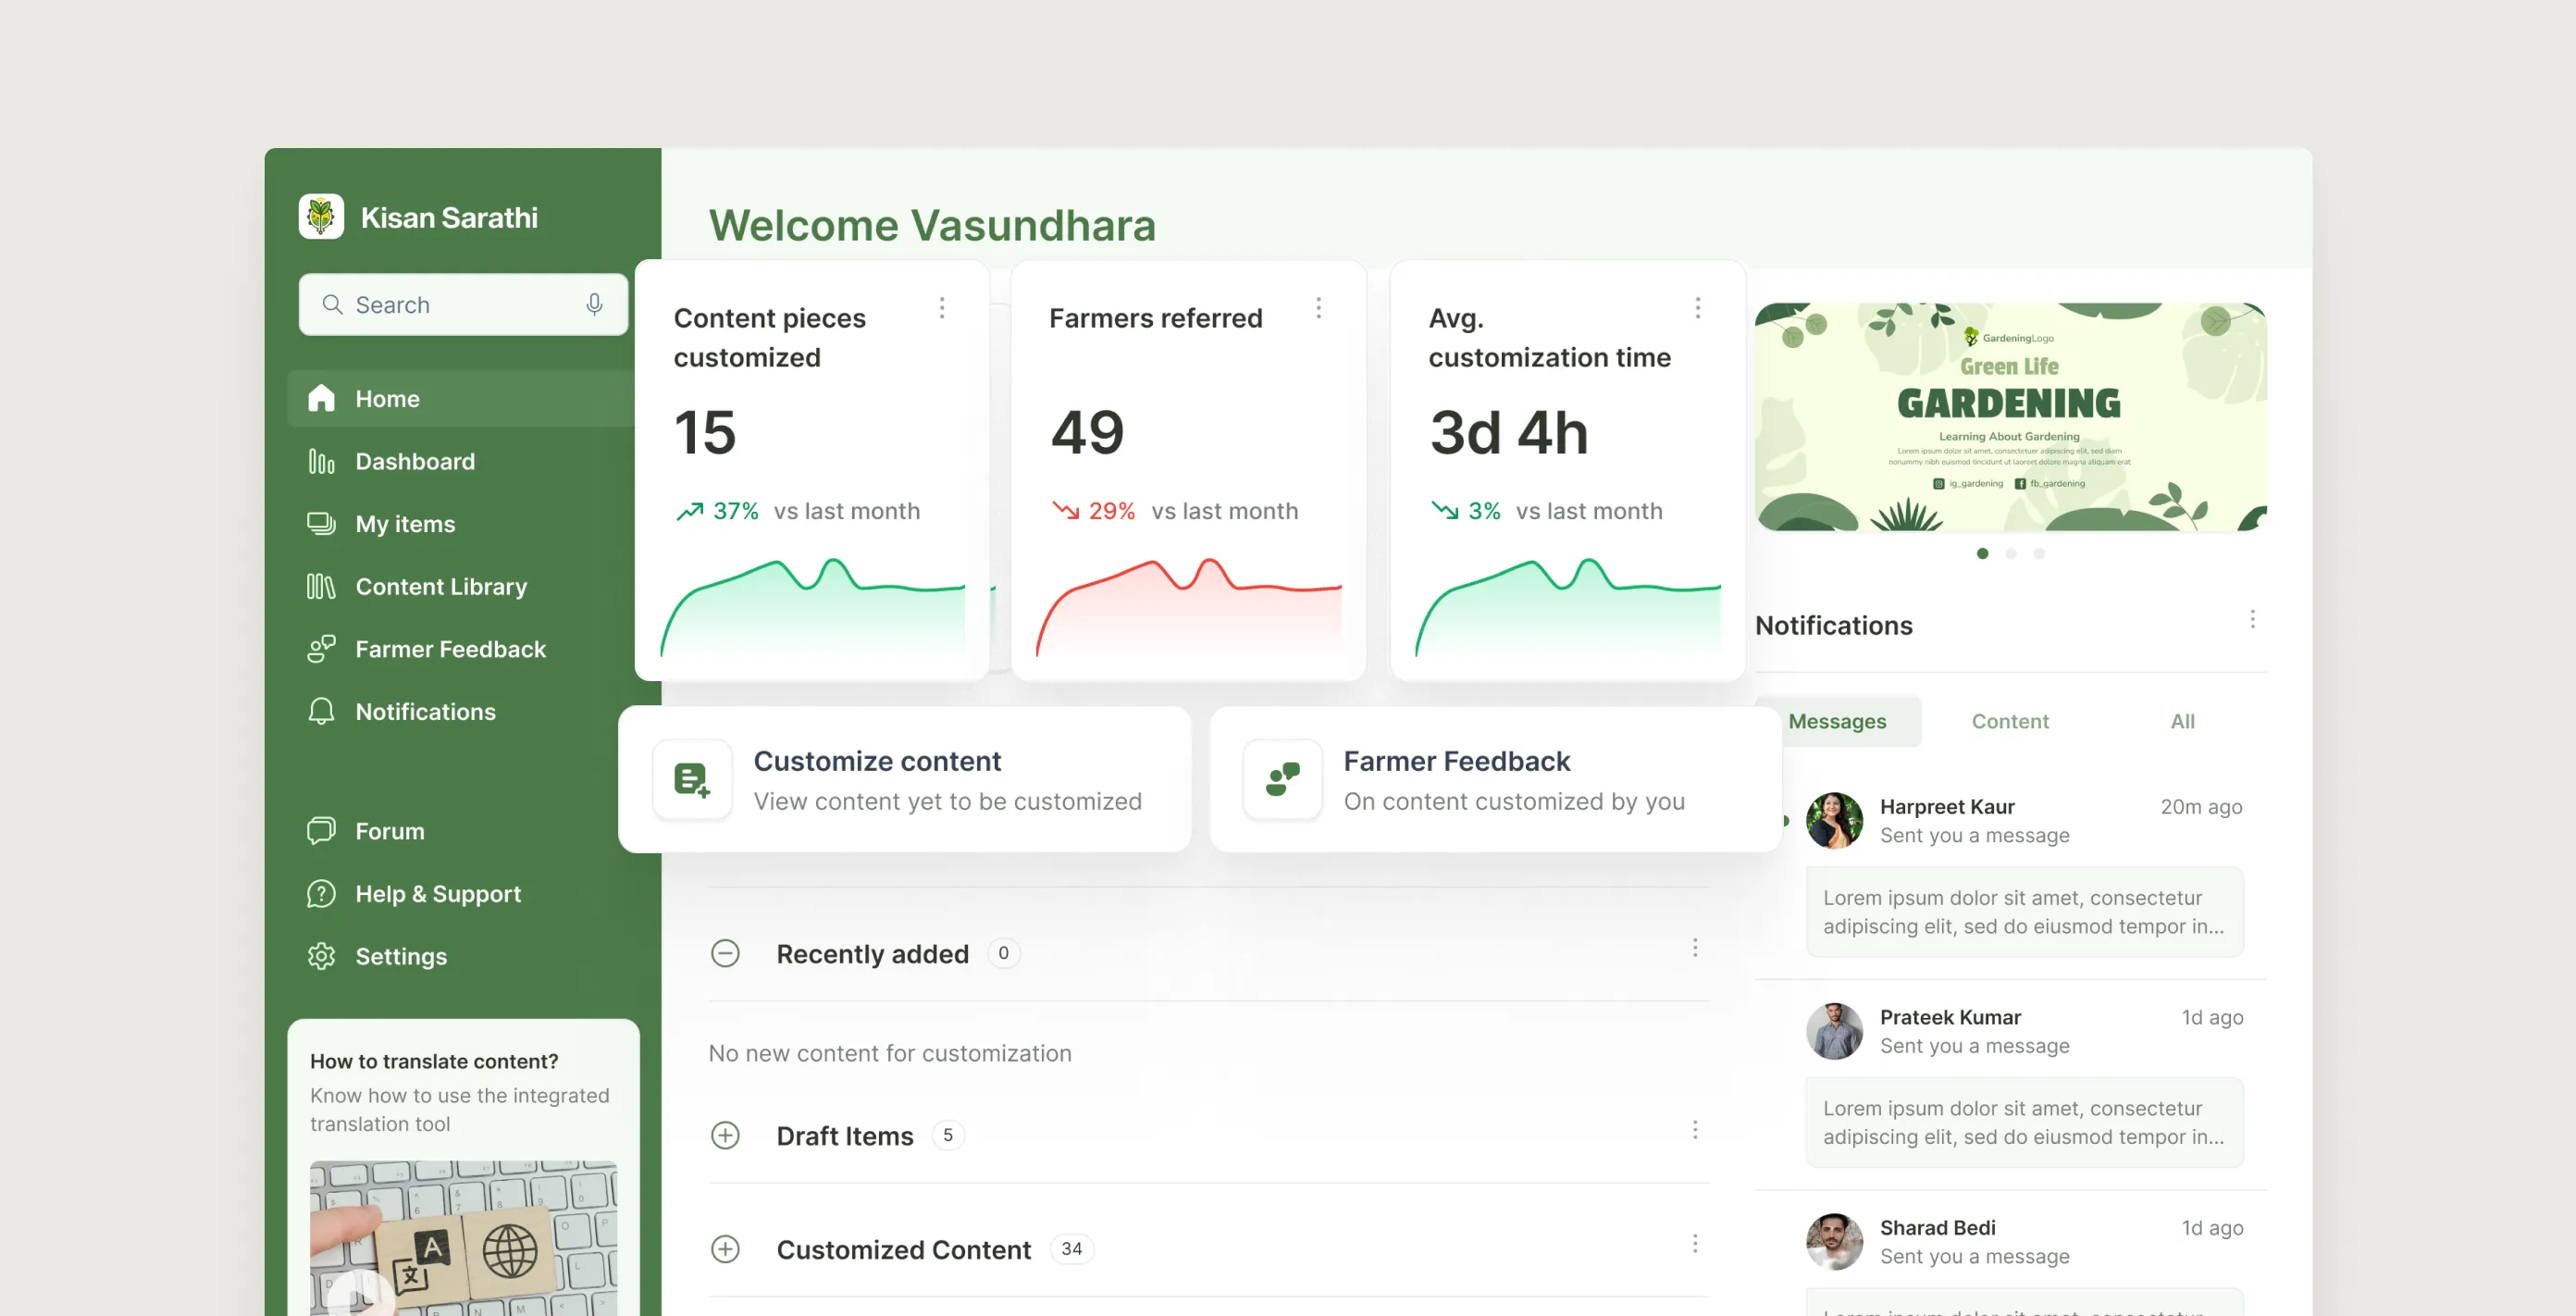
Task: Expand the Draft Items section
Action: tap(725, 1135)
